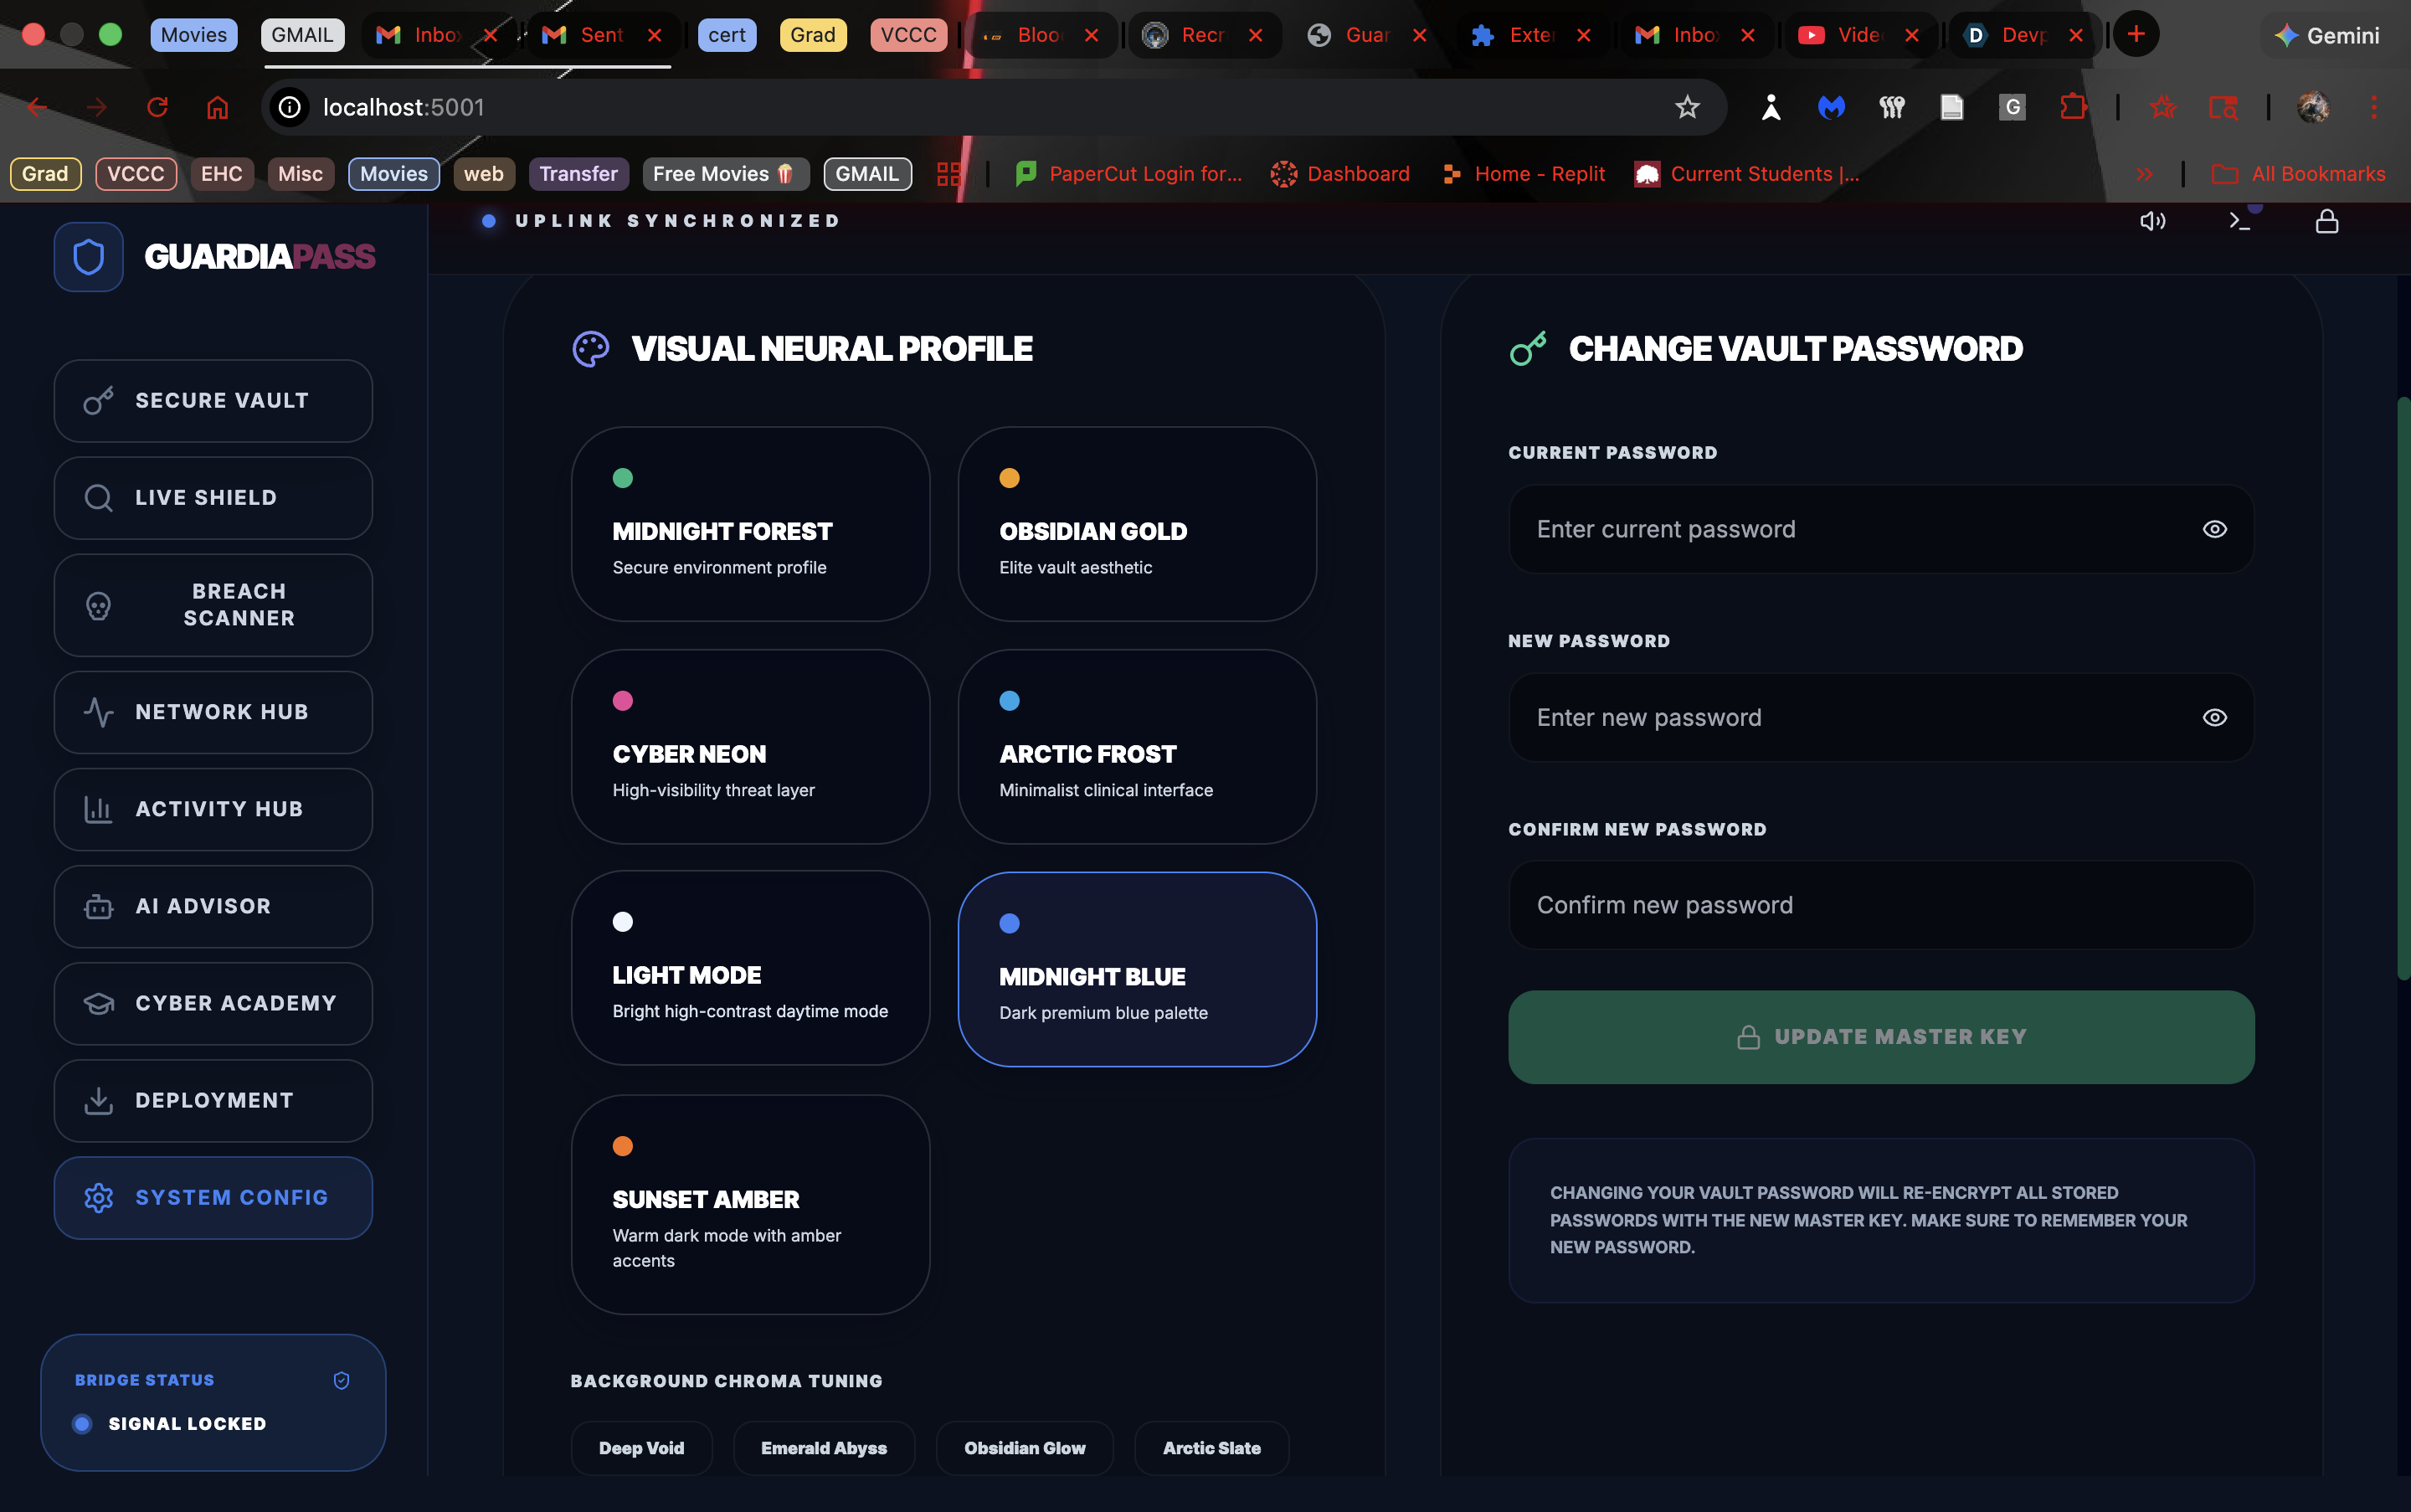Open Breach Scanner in sidebar

tap(213, 605)
